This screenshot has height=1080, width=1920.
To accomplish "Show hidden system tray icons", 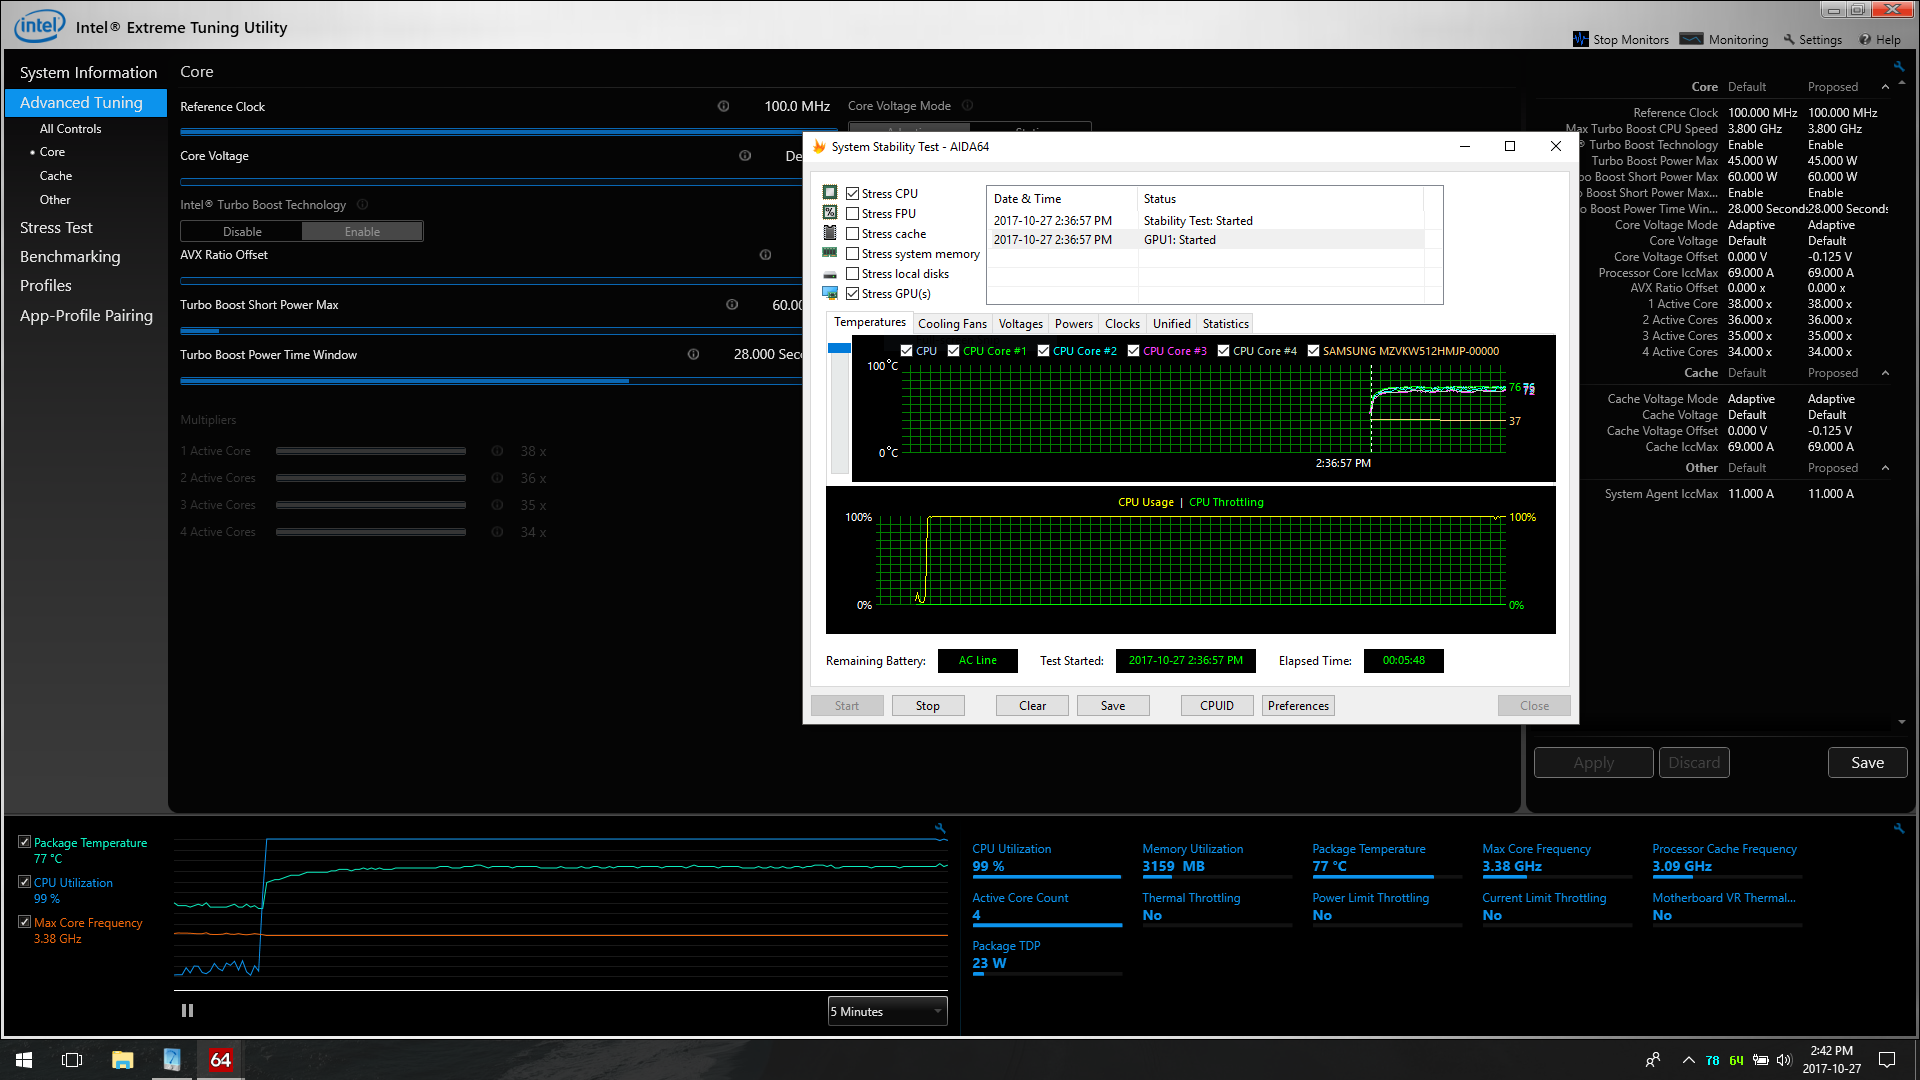I will (x=1688, y=1060).
